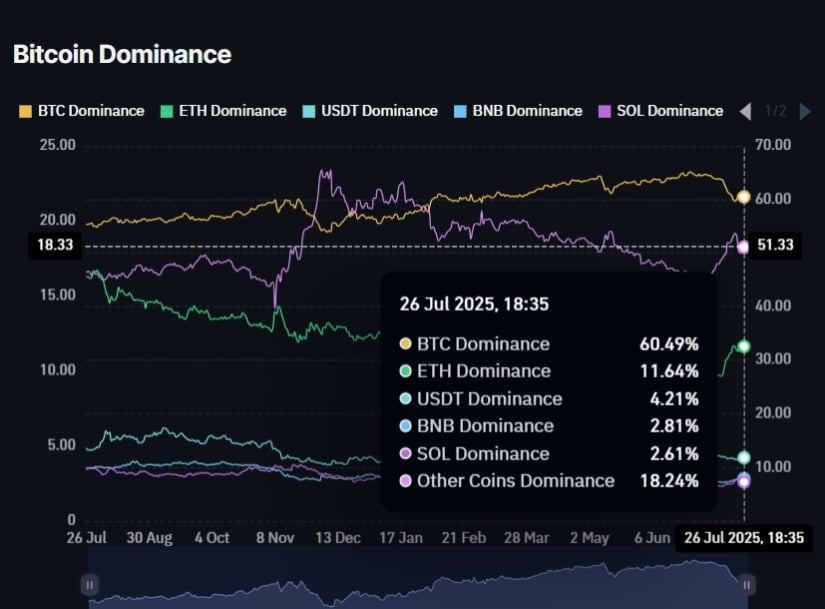Image resolution: width=825 pixels, height=609 pixels.
Task: Click the ETH Dominance 11.64% tooltip value
Action: (x=669, y=371)
